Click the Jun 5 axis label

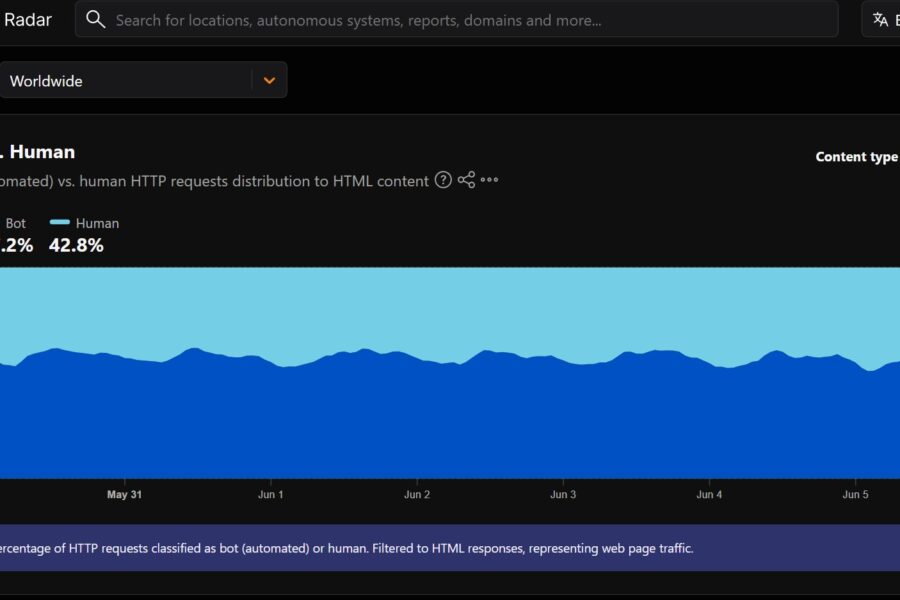pyautogui.click(x=855, y=494)
